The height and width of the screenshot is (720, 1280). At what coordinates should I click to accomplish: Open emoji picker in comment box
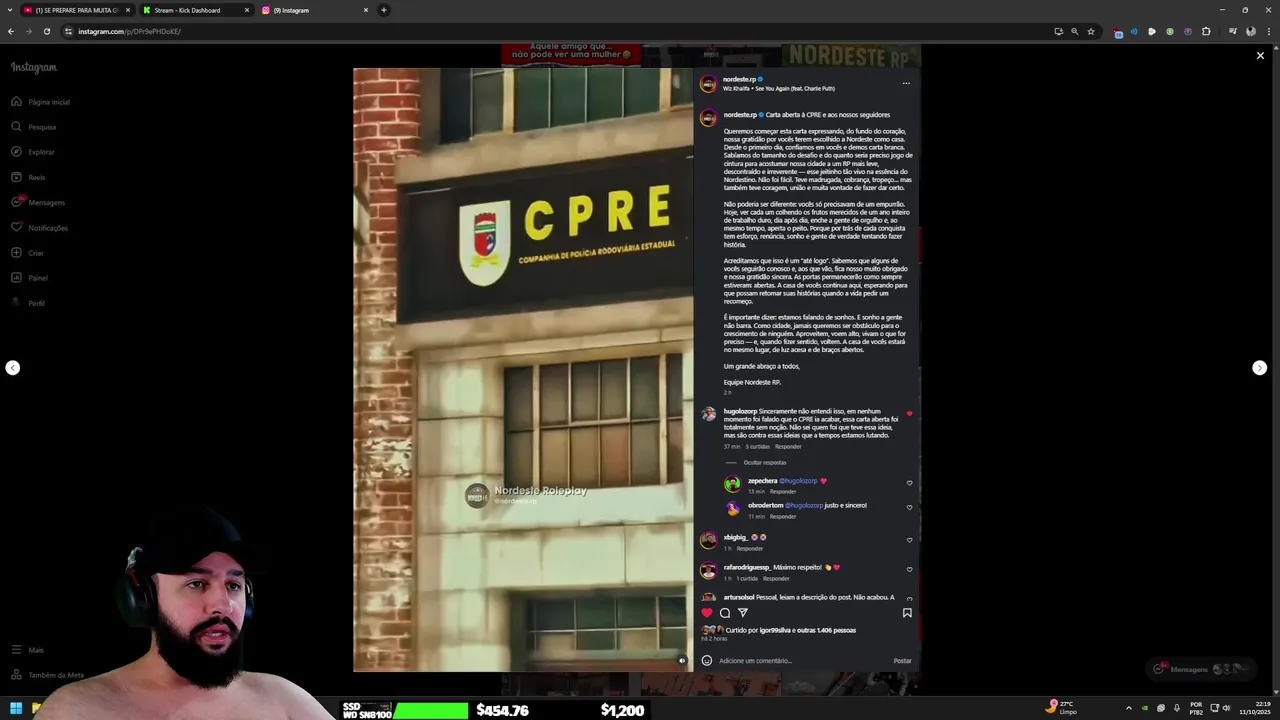click(707, 660)
